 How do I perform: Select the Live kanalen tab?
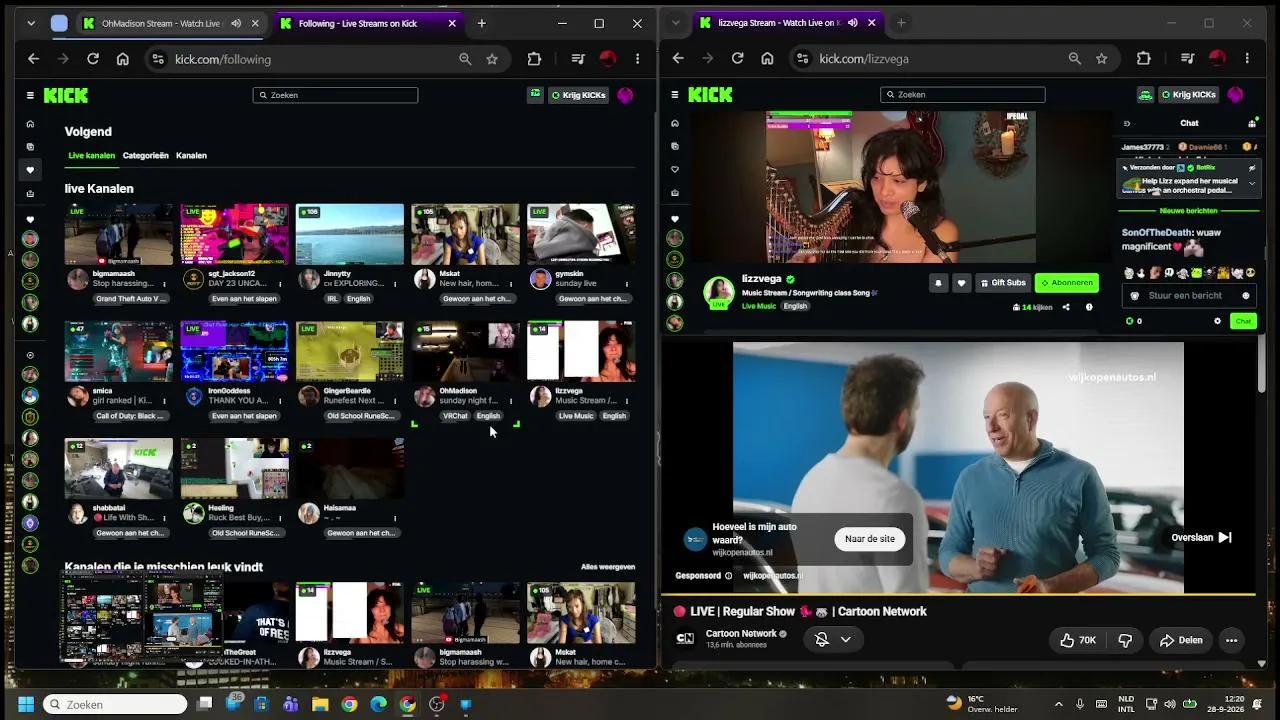point(91,155)
